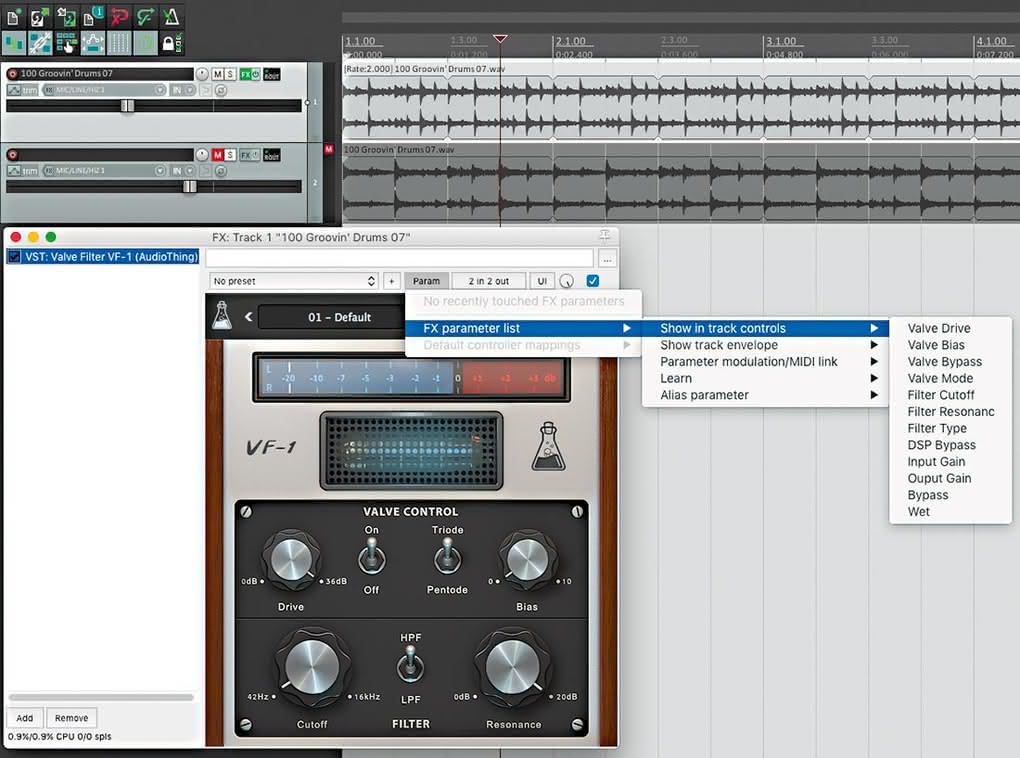
Task: Click the previous preset arrow beside 01 – Default
Action: tap(248, 317)
